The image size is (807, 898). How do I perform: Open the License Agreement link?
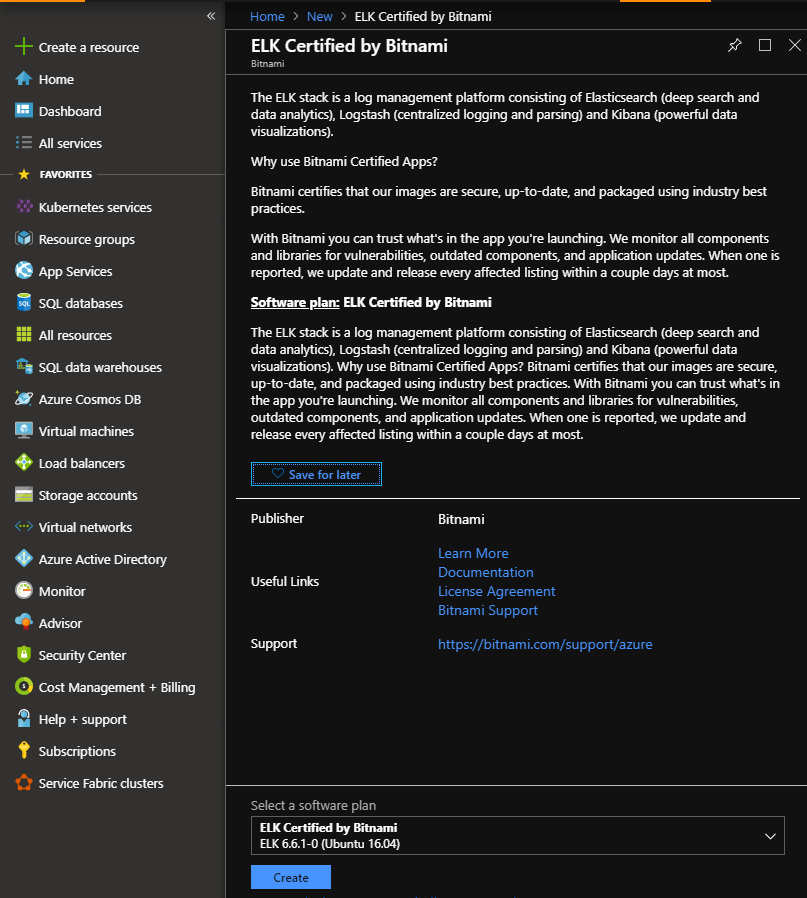(496, 591)
